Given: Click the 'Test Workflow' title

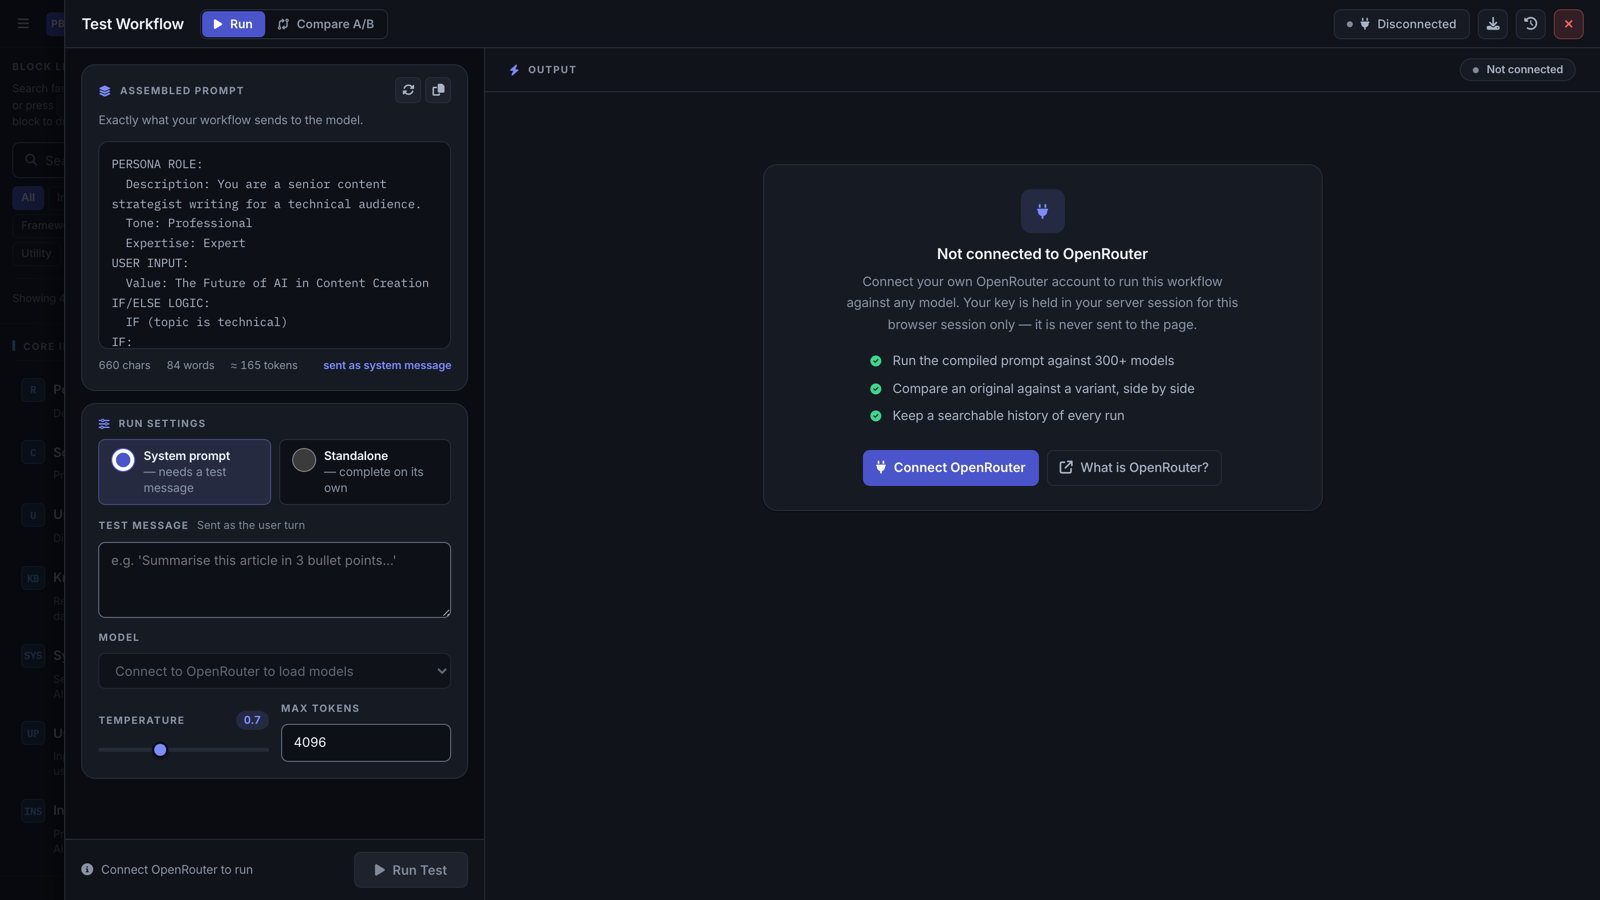Looking at the screenshot, I should pos(133,24).
